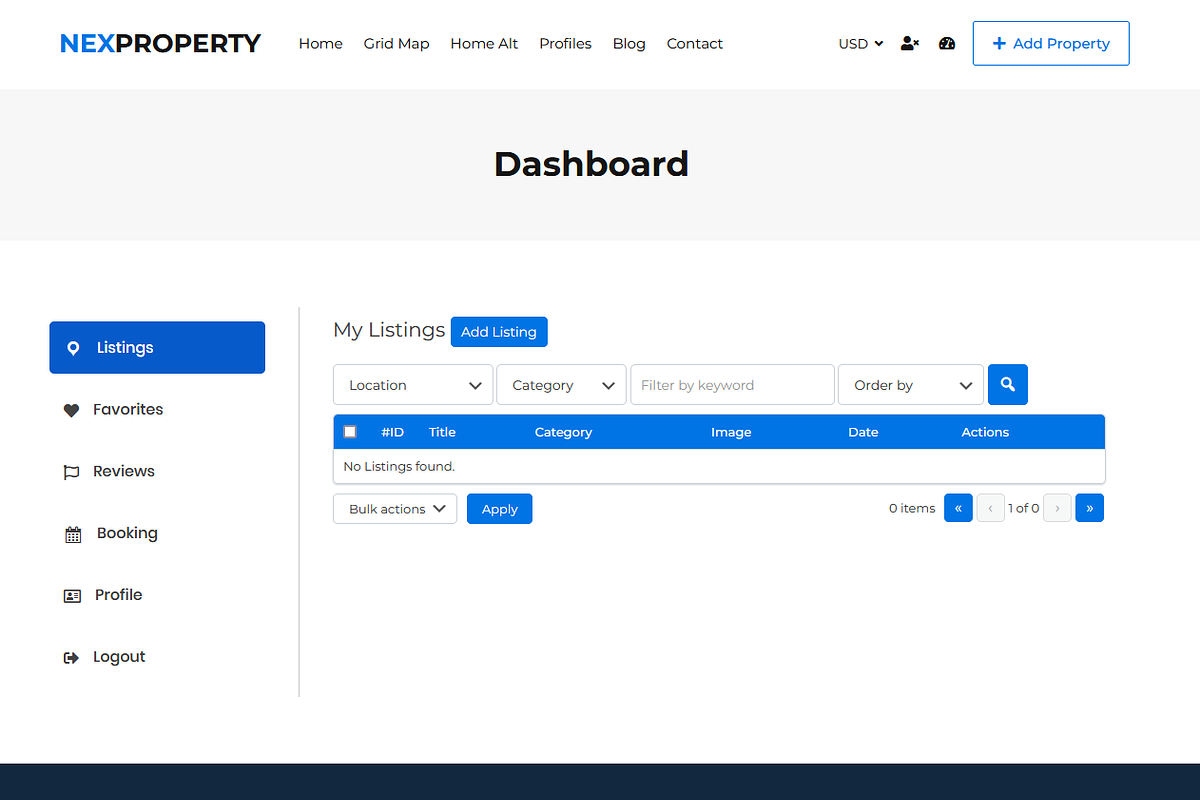This screenshot has width=1200, height=800.
Task: Expand the Location filter dropdown
Action: 413,385
